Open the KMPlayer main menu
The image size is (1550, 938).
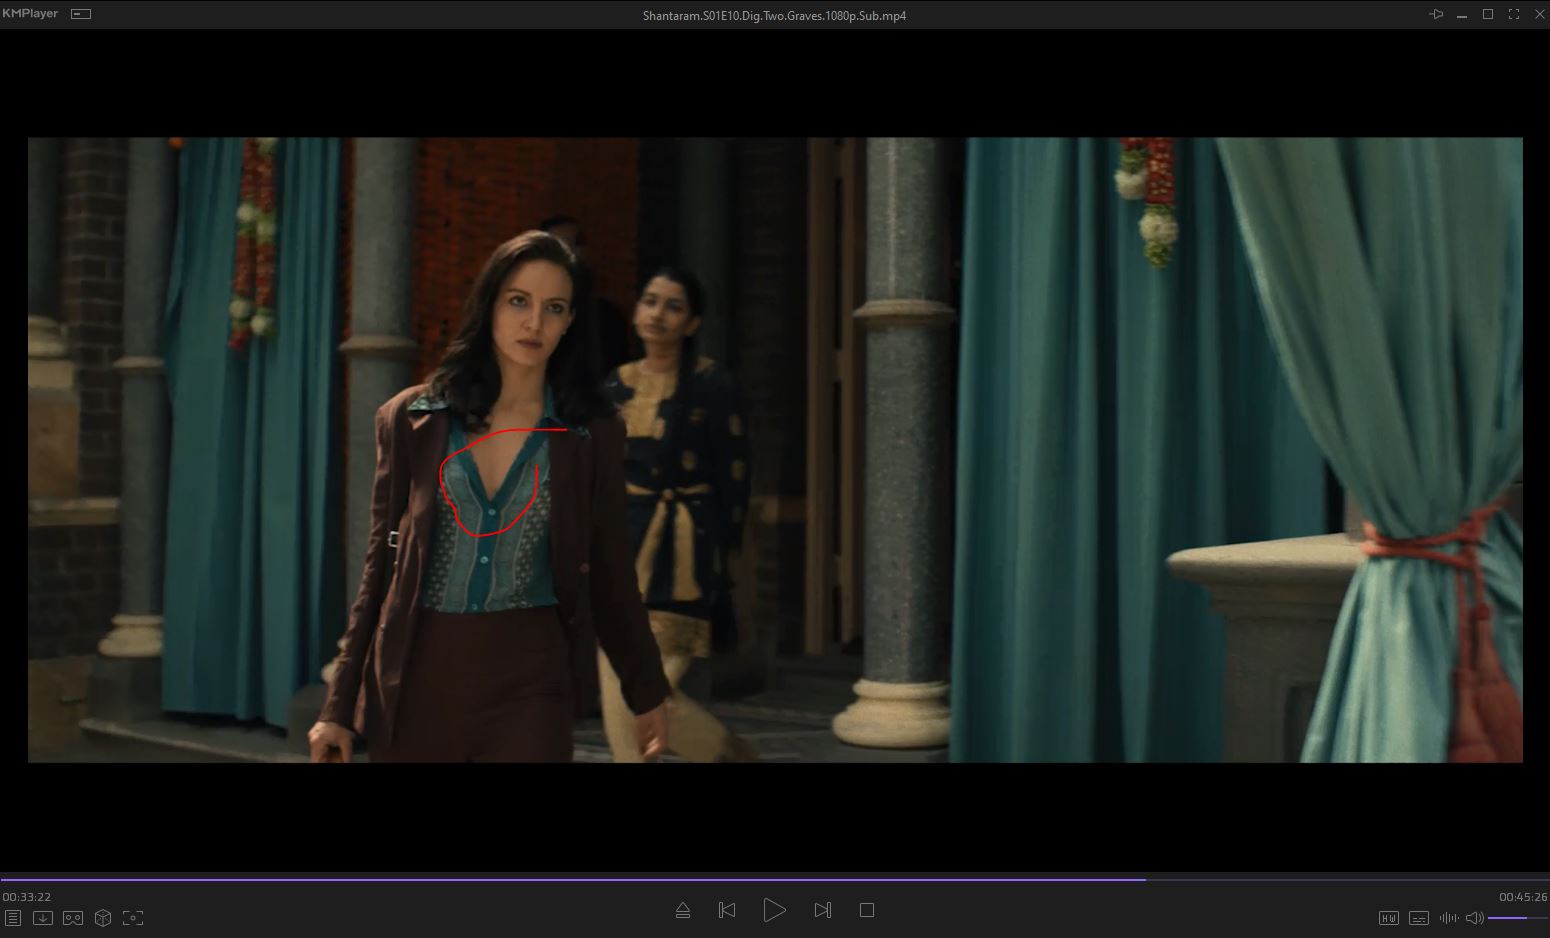pyautogui.click(x=30, y=14)
